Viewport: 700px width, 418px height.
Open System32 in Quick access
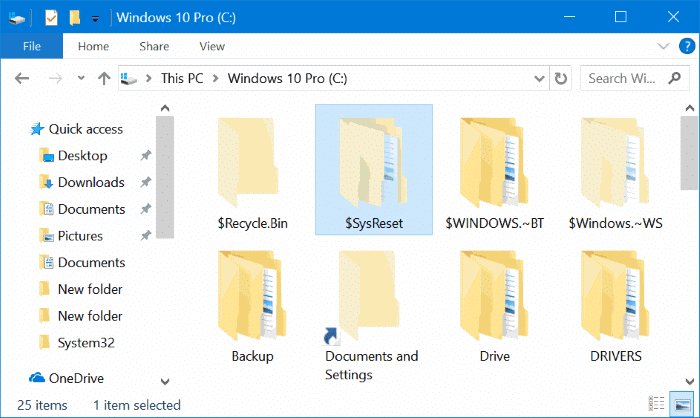pyautogui.click(x=76, y=343)
